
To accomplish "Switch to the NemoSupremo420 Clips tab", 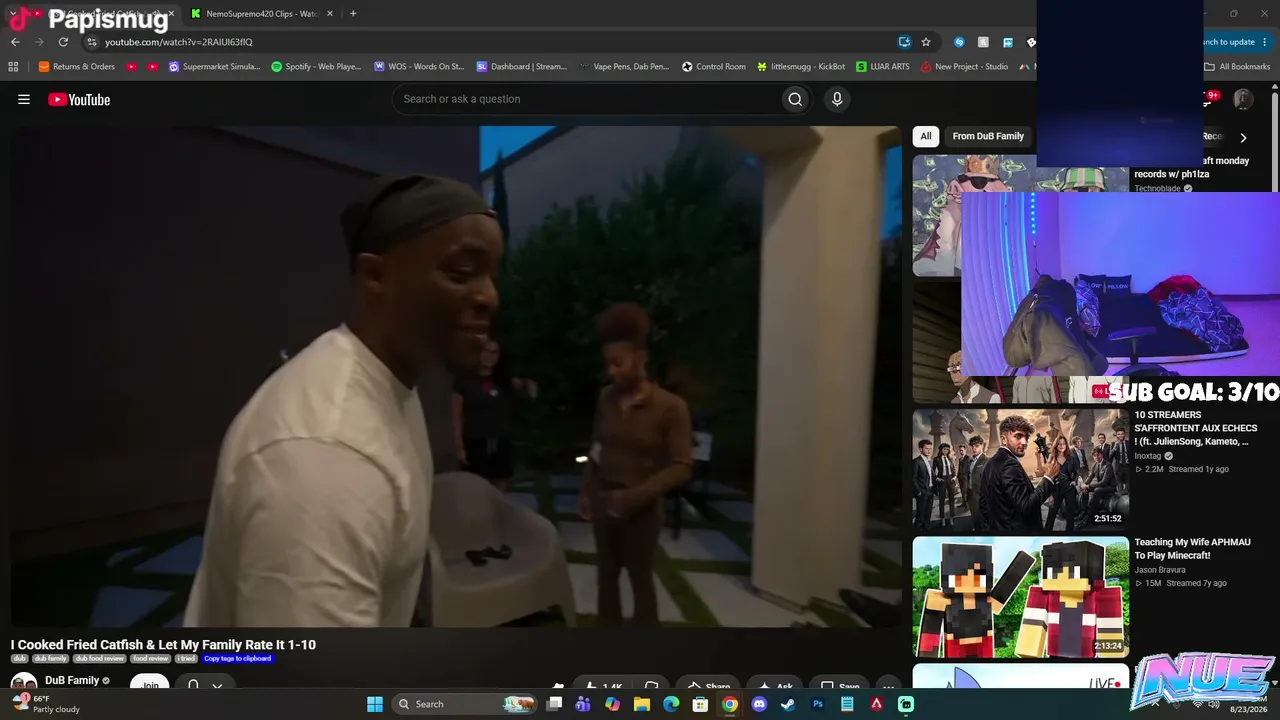I will (260, 14).
